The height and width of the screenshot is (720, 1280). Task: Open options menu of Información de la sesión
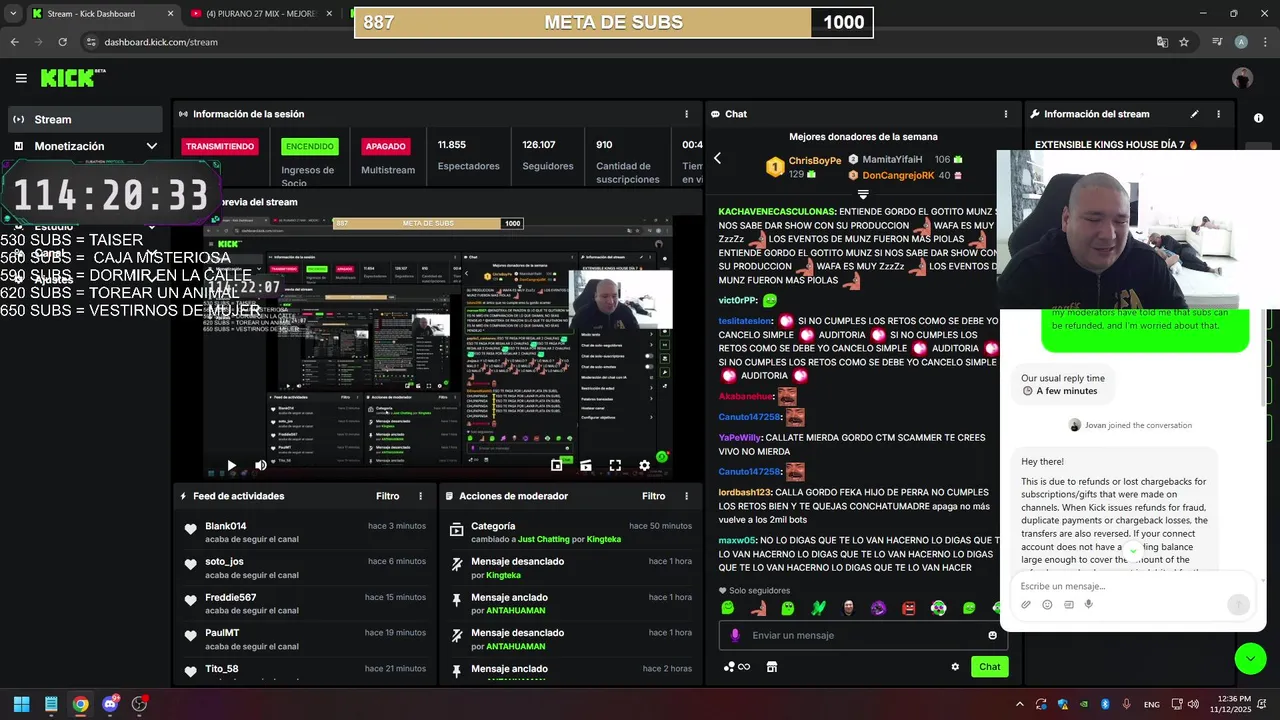(686, 114)
